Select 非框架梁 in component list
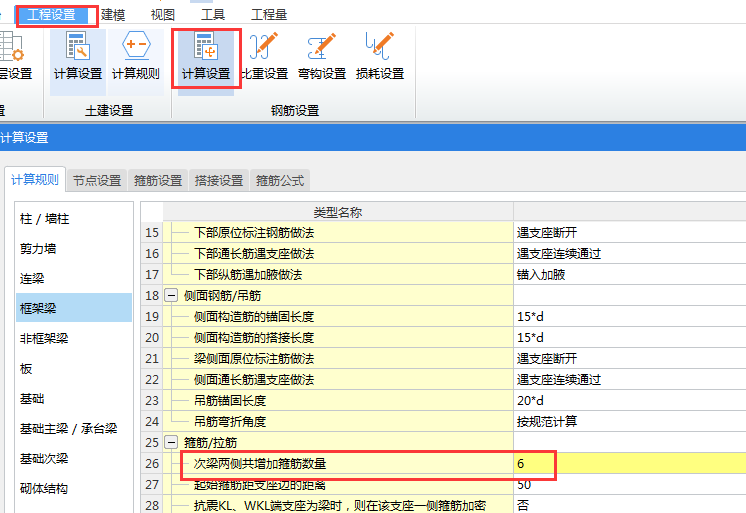 tap(74, 338)
